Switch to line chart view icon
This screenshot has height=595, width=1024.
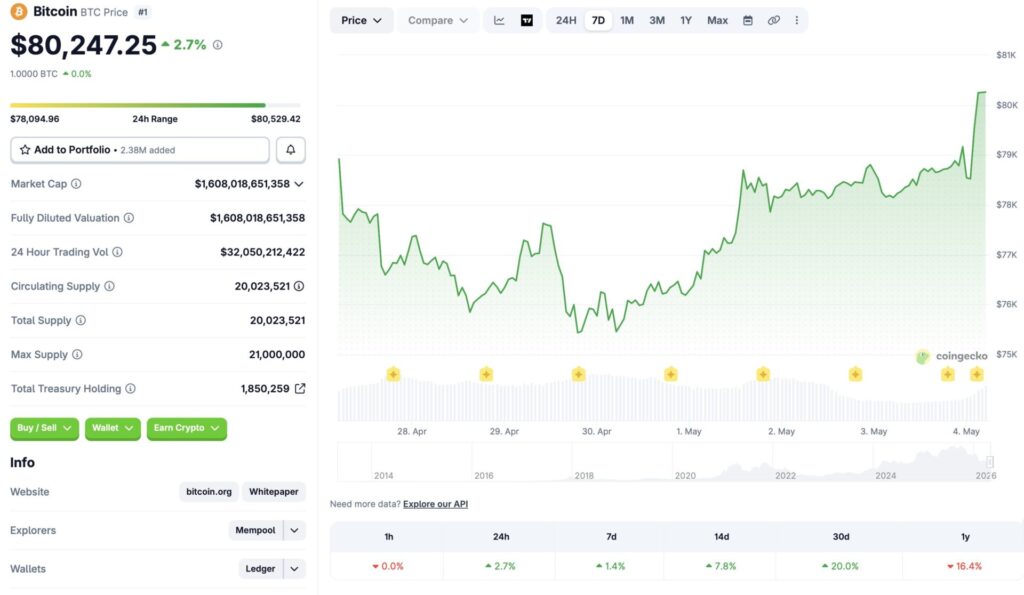499,20
